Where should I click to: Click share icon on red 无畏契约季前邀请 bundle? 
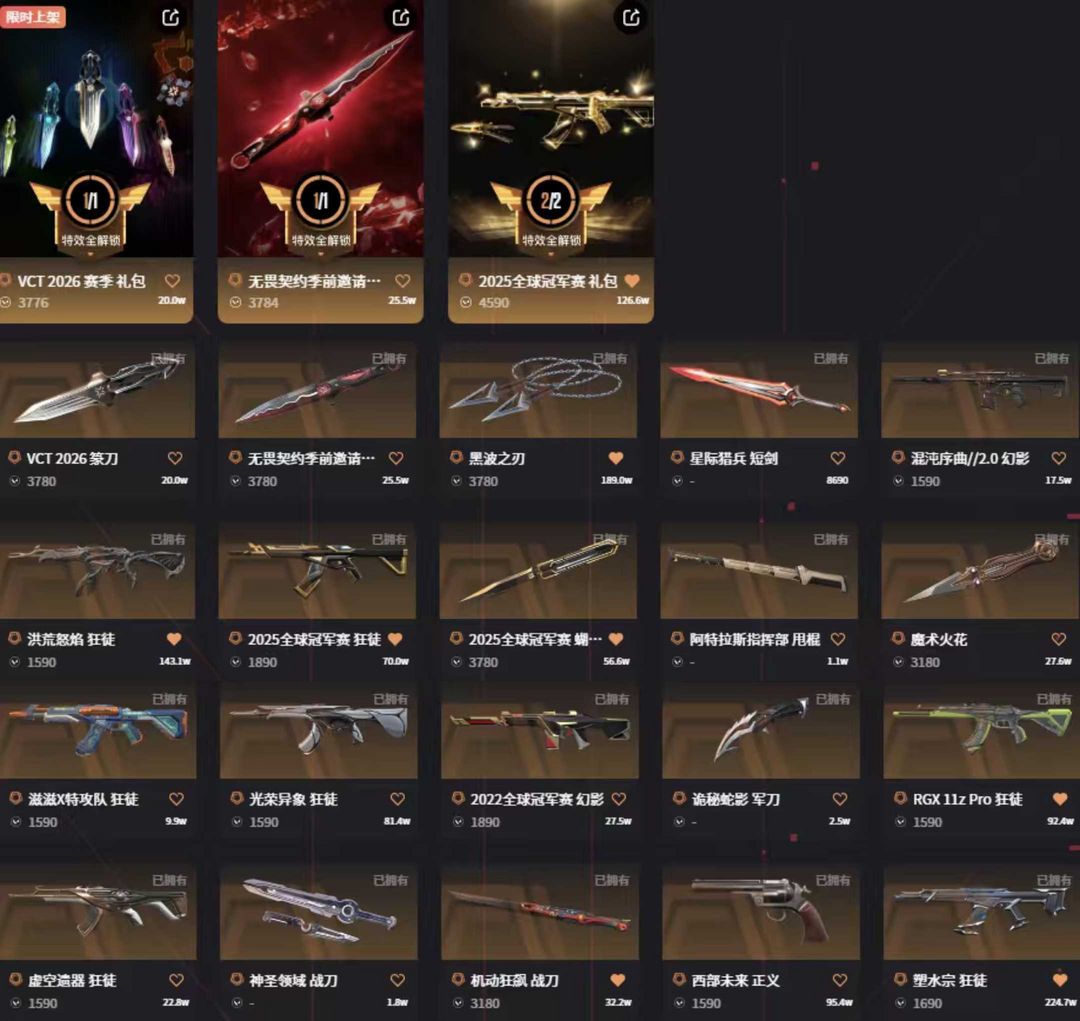pos(401,17)
